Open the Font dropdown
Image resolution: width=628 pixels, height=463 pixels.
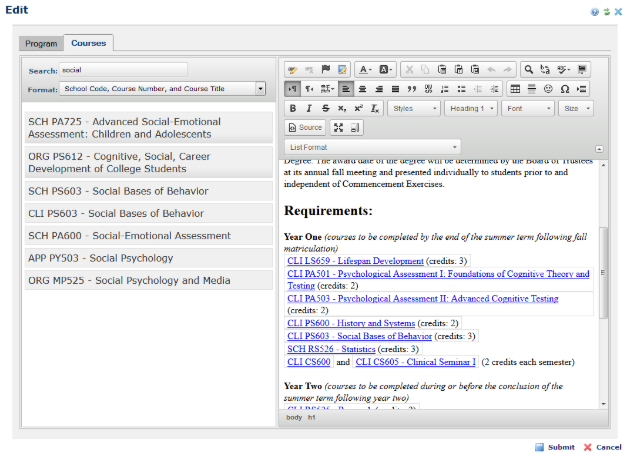pyautogui.click(x=528, y=109)
